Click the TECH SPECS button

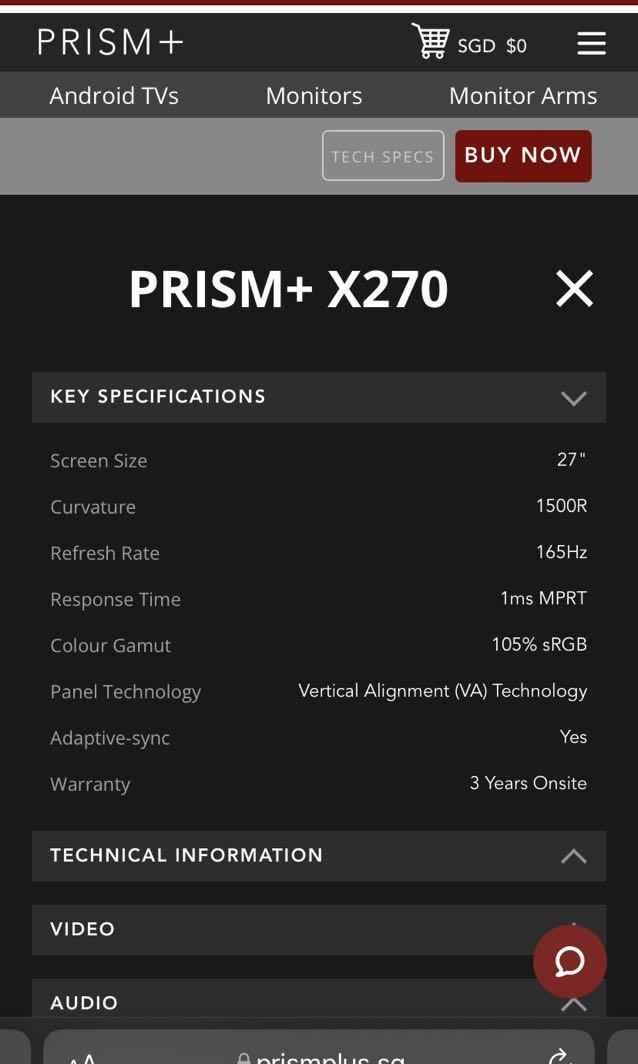tap(383, 156)
